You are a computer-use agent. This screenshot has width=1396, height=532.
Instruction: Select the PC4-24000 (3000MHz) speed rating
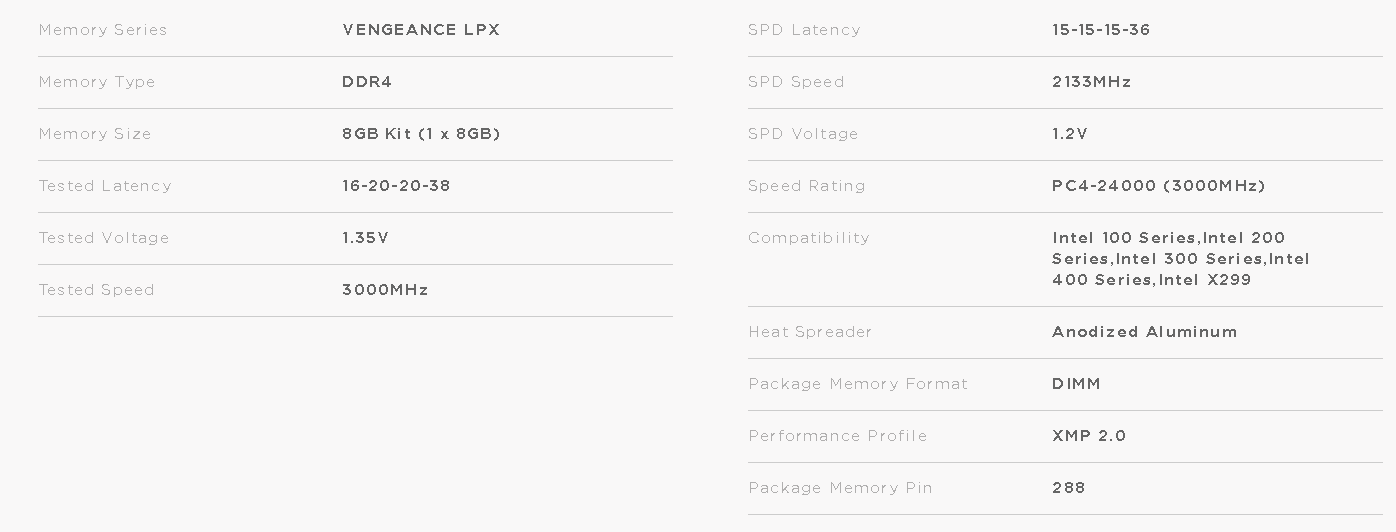coord(1159,186)
